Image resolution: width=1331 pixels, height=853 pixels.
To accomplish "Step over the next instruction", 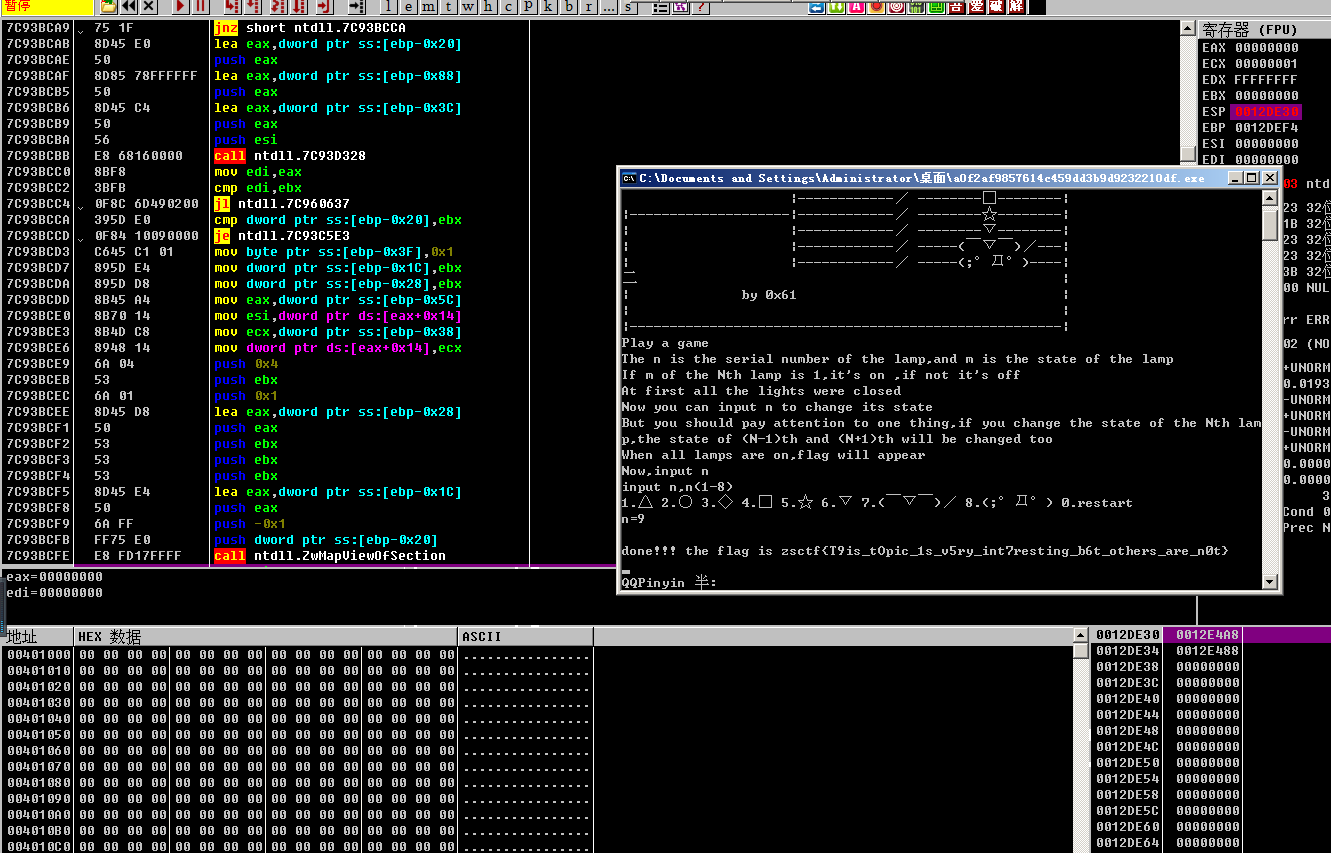I will [251, 7].
